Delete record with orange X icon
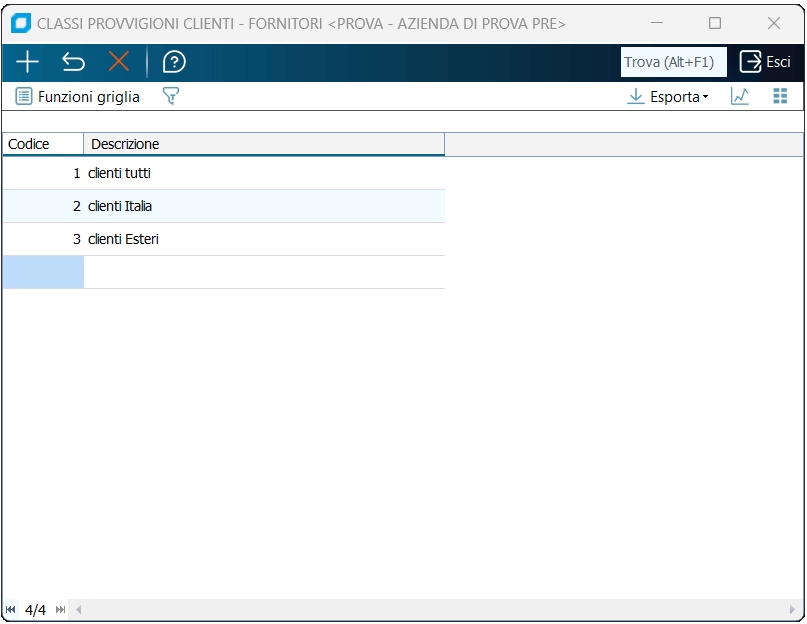The width and height of the screenshot is (807, 624). [119, 62]
